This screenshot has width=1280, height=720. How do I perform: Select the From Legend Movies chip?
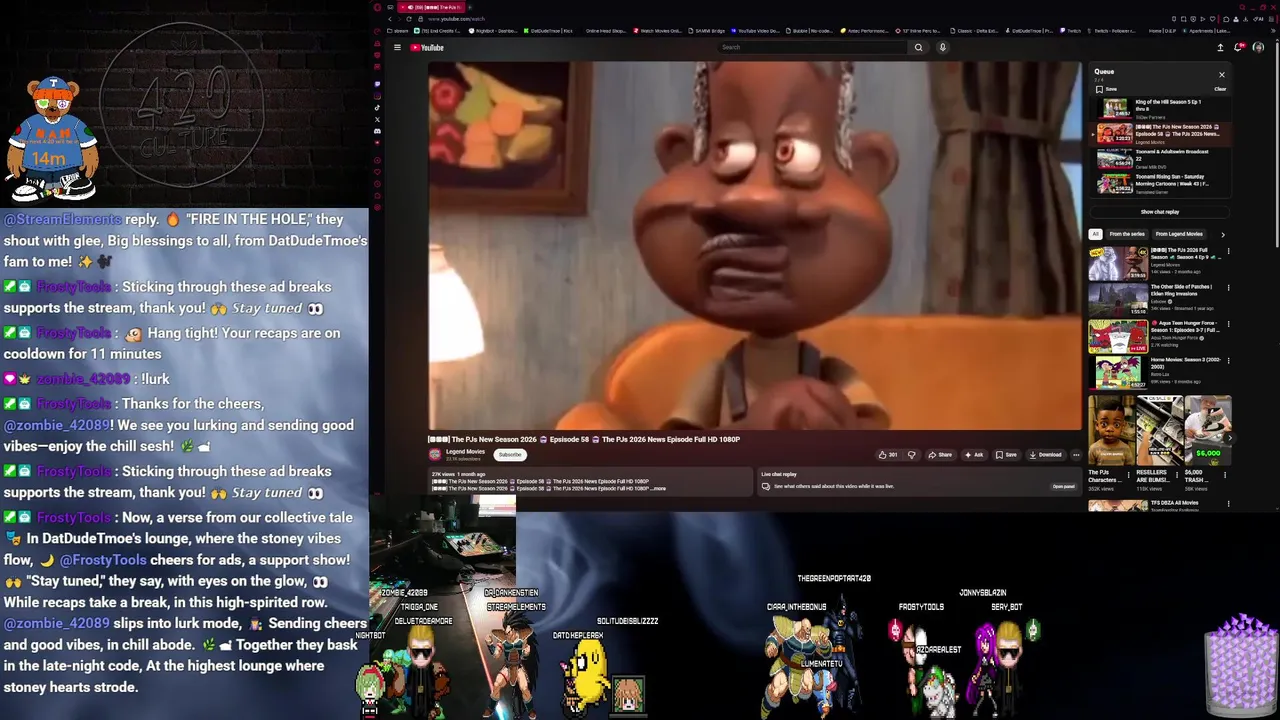1179,234
